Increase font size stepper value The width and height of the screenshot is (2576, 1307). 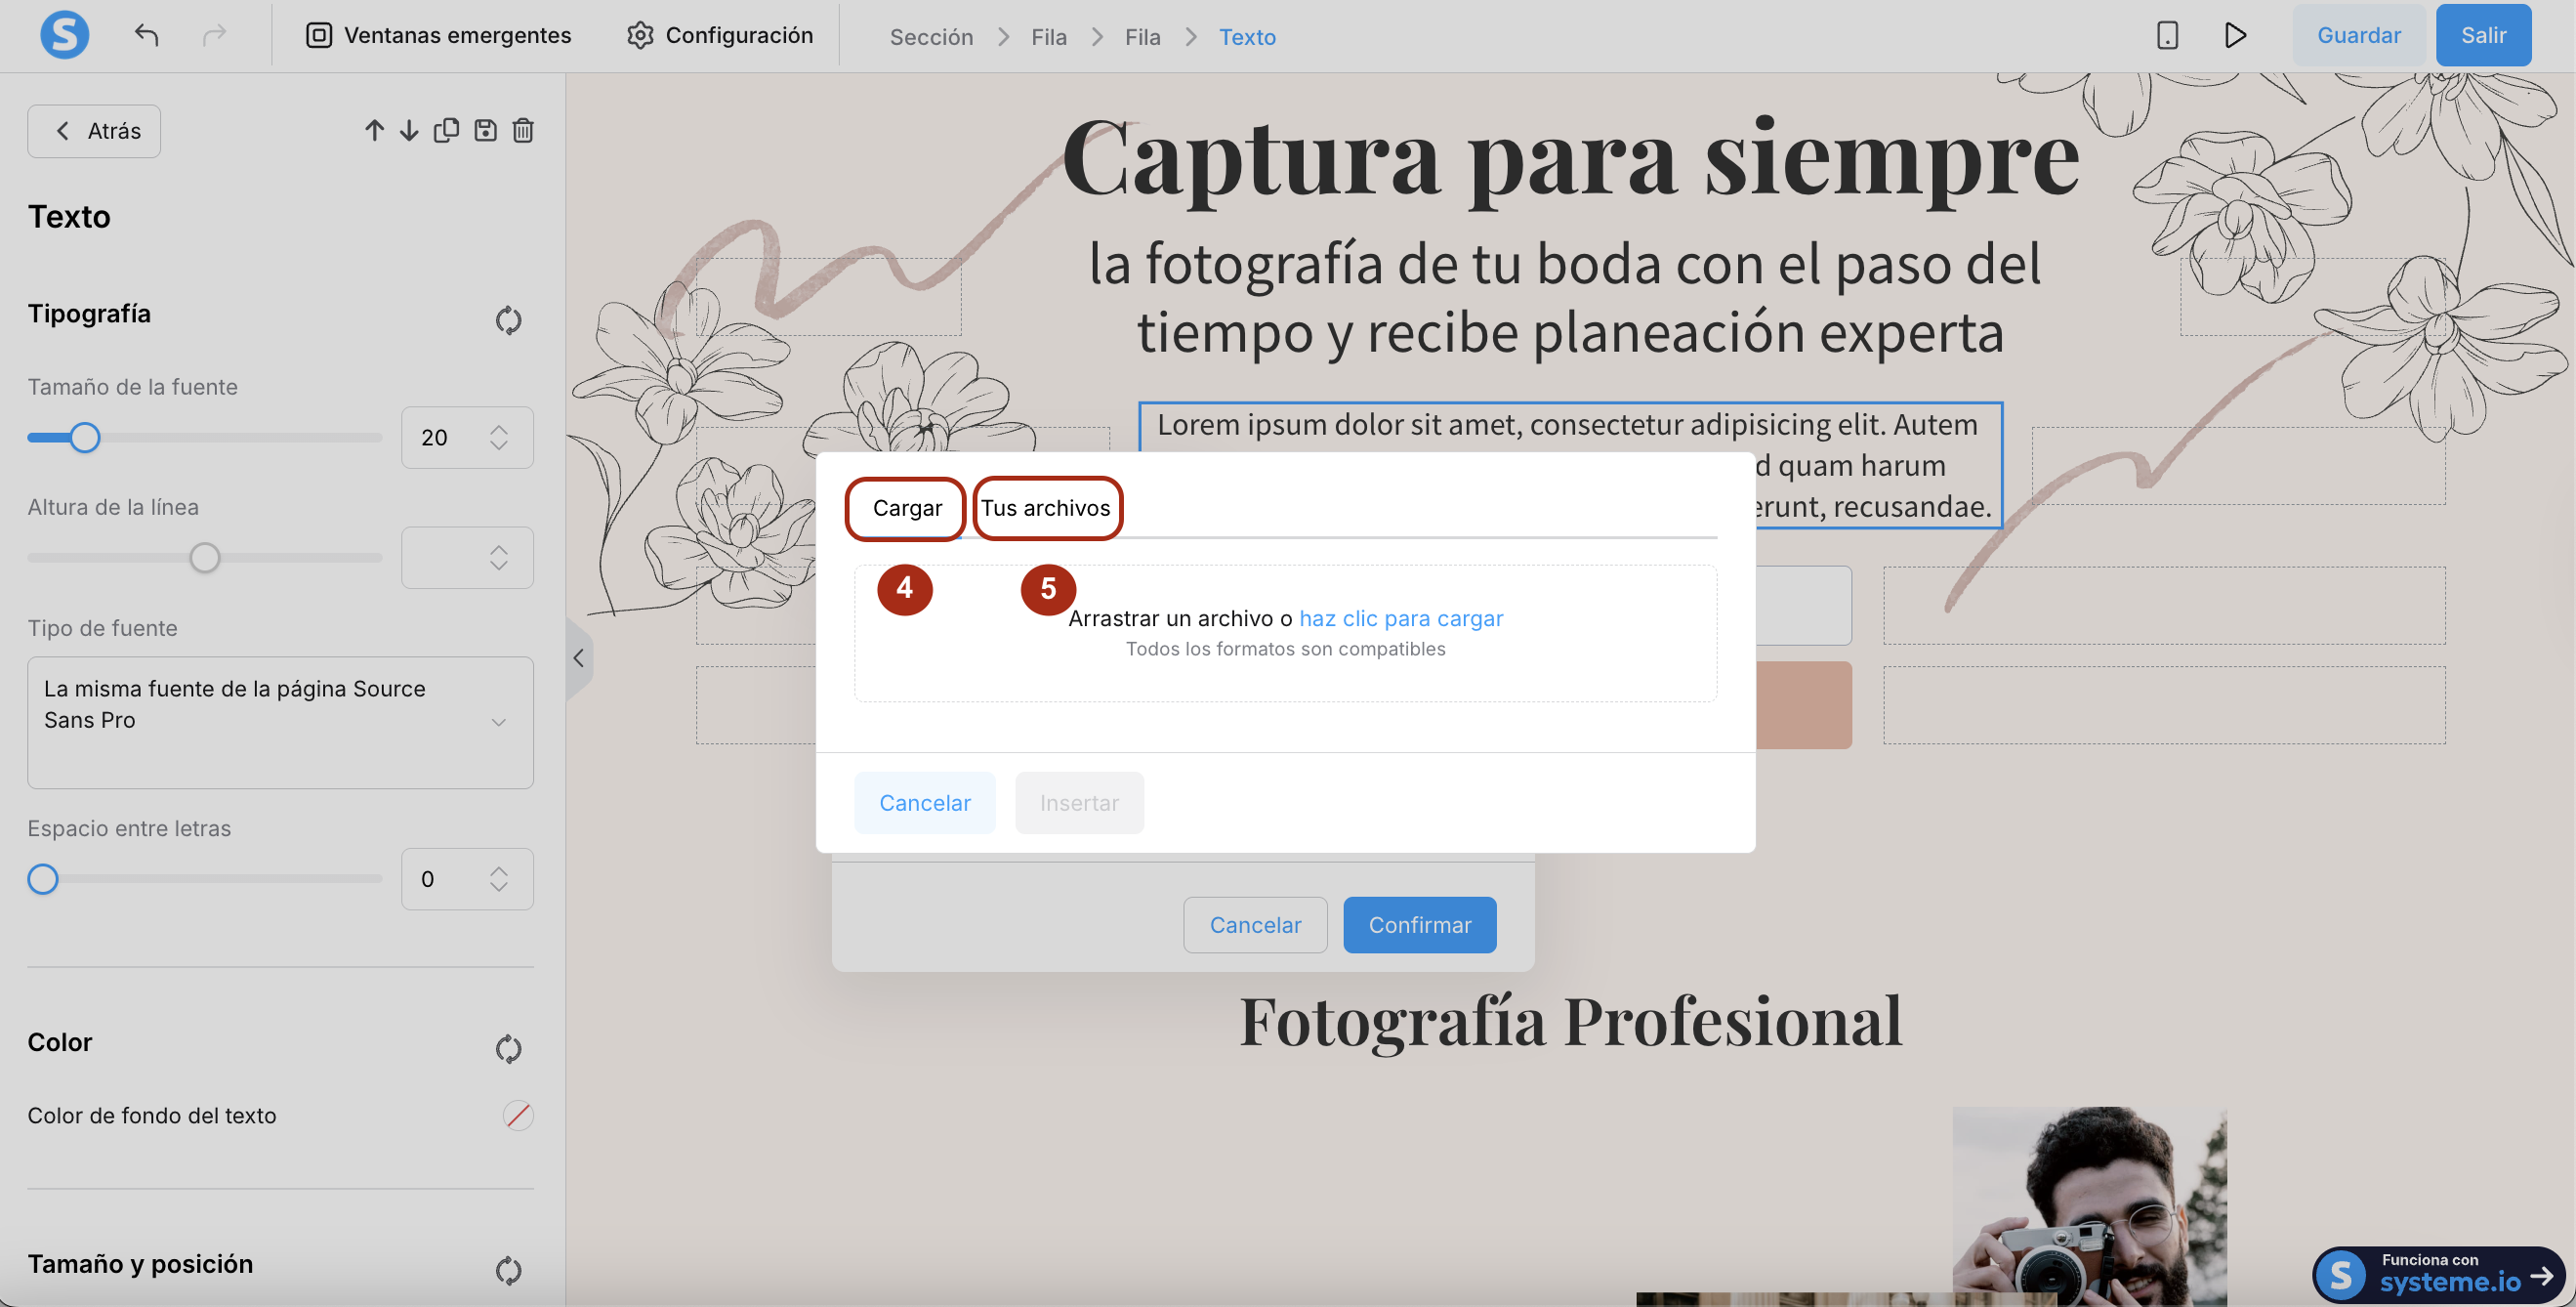point(499,429)
